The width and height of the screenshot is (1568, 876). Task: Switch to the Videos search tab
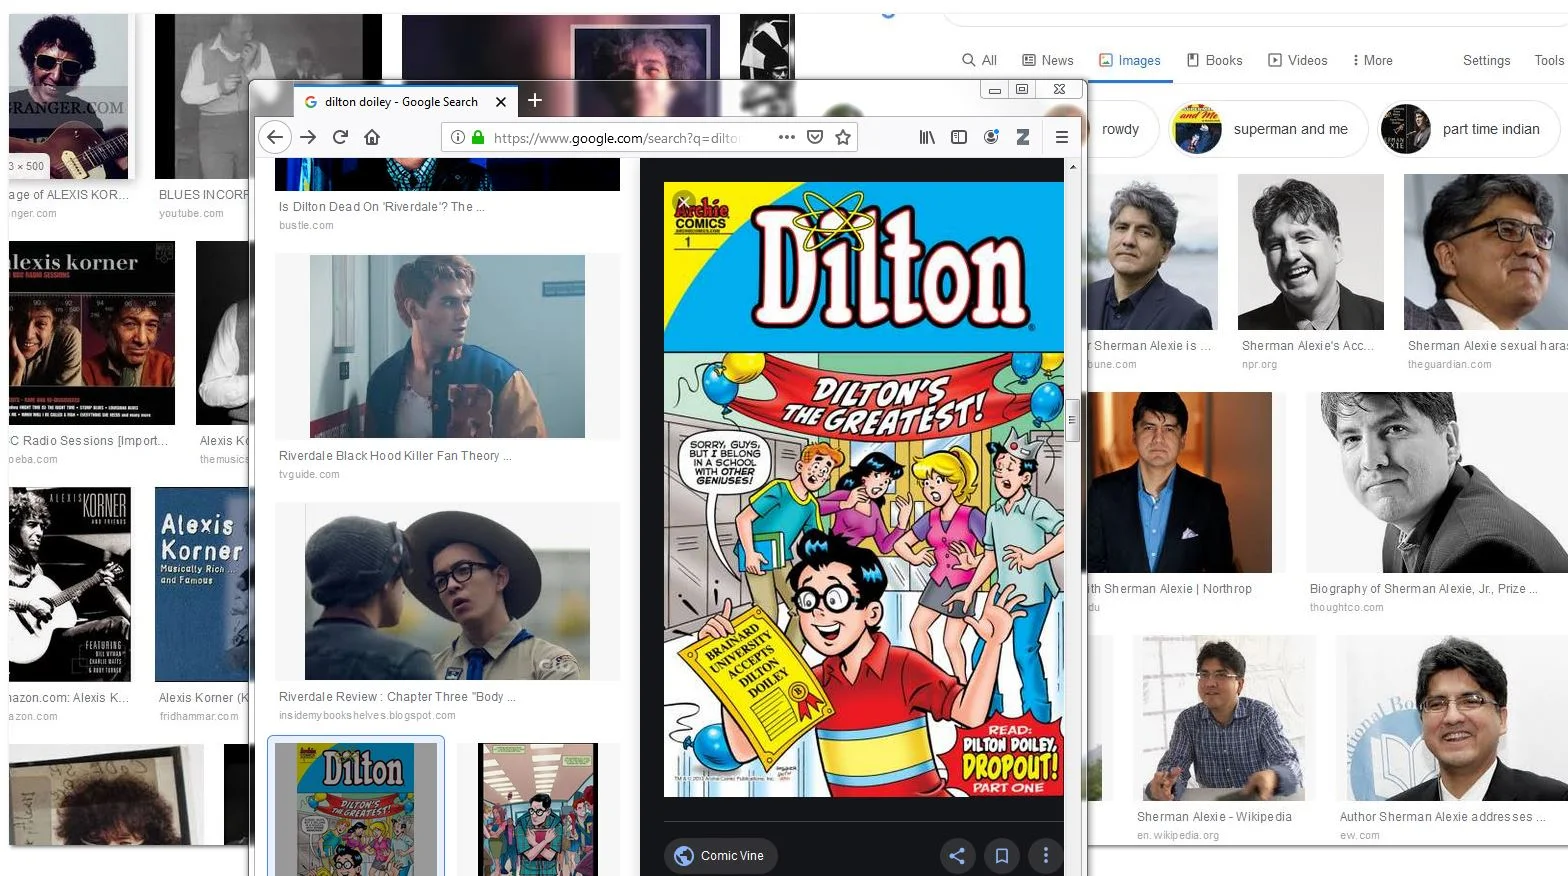[x=1298, y=60]
